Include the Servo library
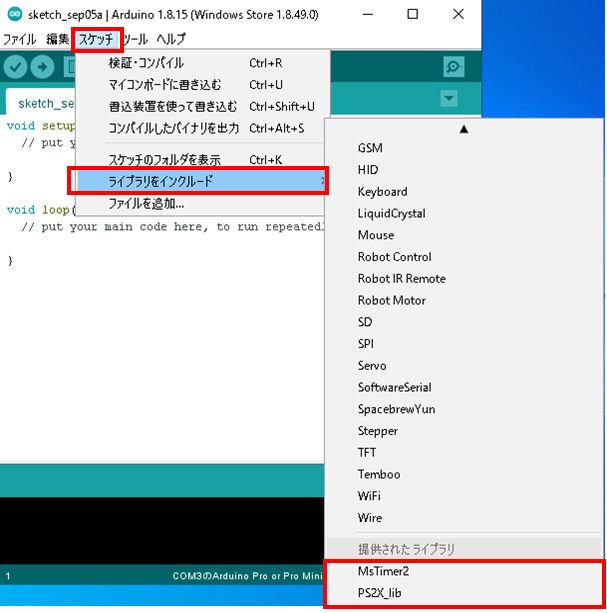This screenshot has height=613, width=607. 464,366
